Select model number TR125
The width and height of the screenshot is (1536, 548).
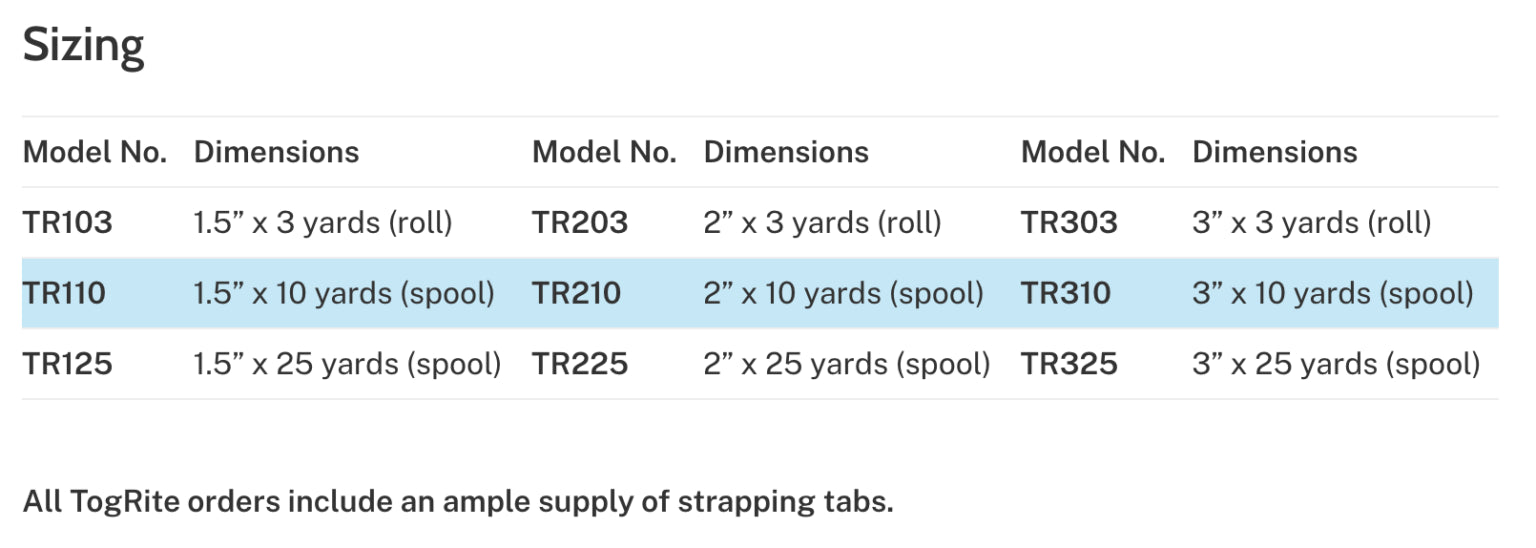coord(67,364)
